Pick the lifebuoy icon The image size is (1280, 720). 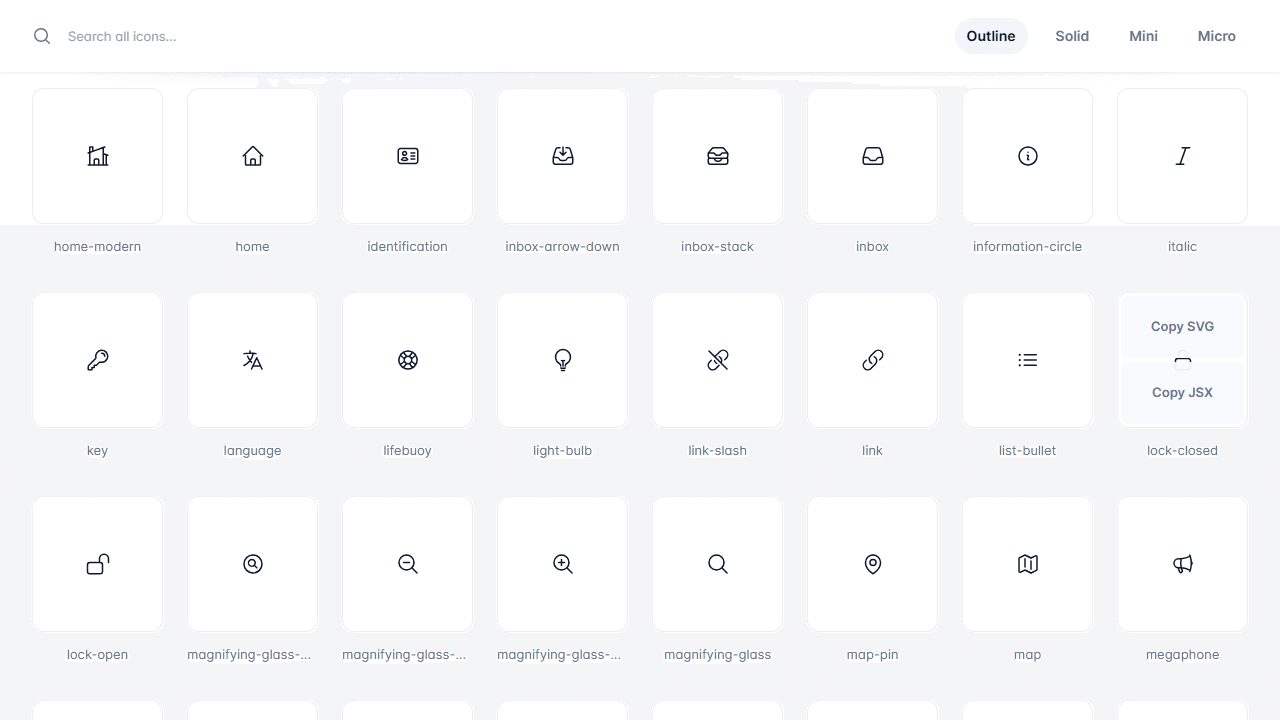(407, 360)
